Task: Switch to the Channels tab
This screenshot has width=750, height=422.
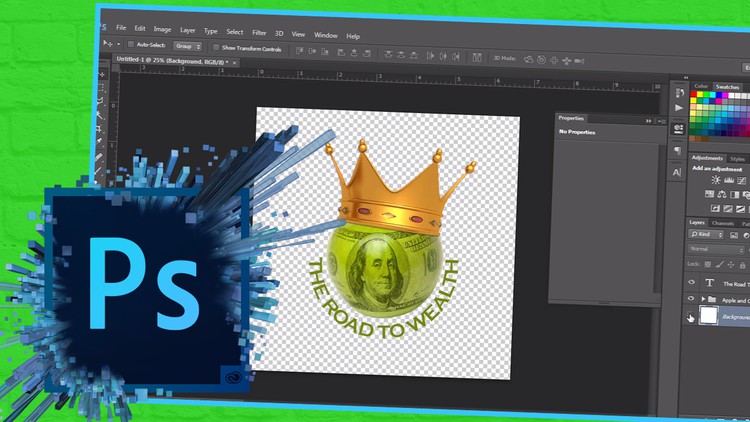Action: pyautogui.click(x=722, y=223)
